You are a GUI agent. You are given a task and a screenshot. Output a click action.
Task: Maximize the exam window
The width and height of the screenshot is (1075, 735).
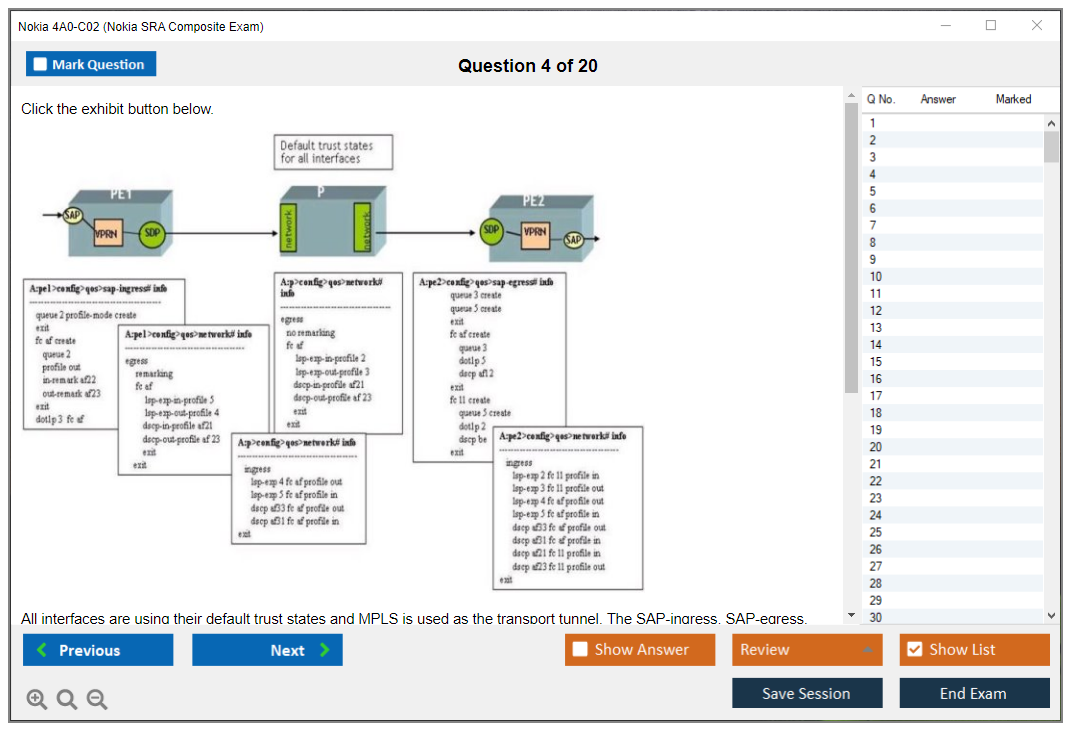coord(991,26)
